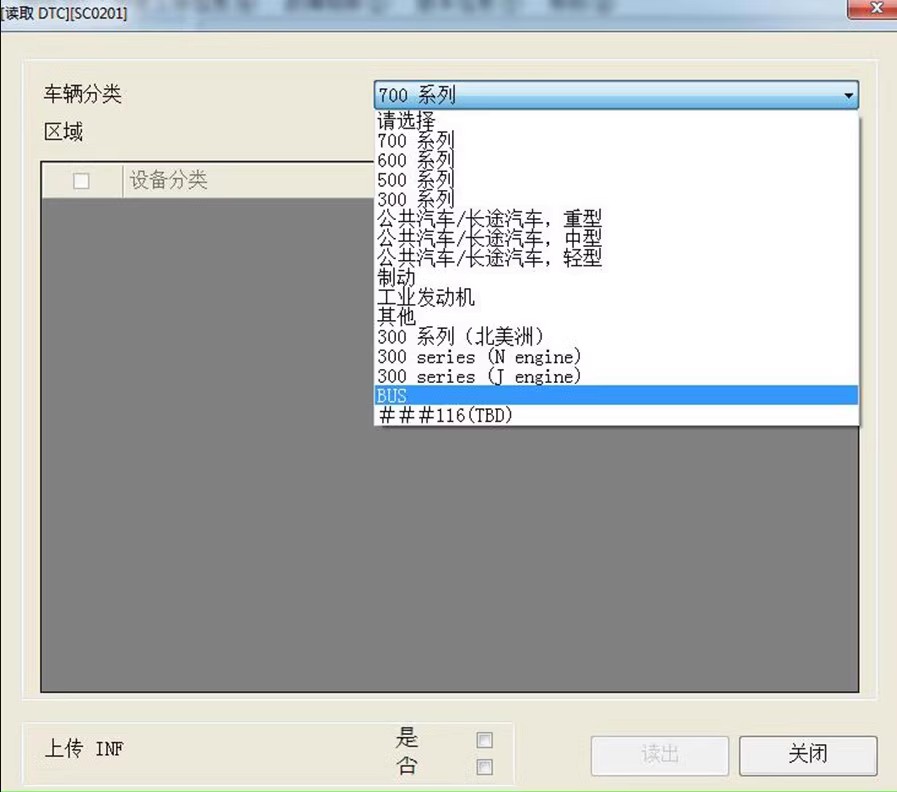The image size is (897, 792).
Task: Select 请选择 in the dropdown list
Action: [x=616, y=121]
